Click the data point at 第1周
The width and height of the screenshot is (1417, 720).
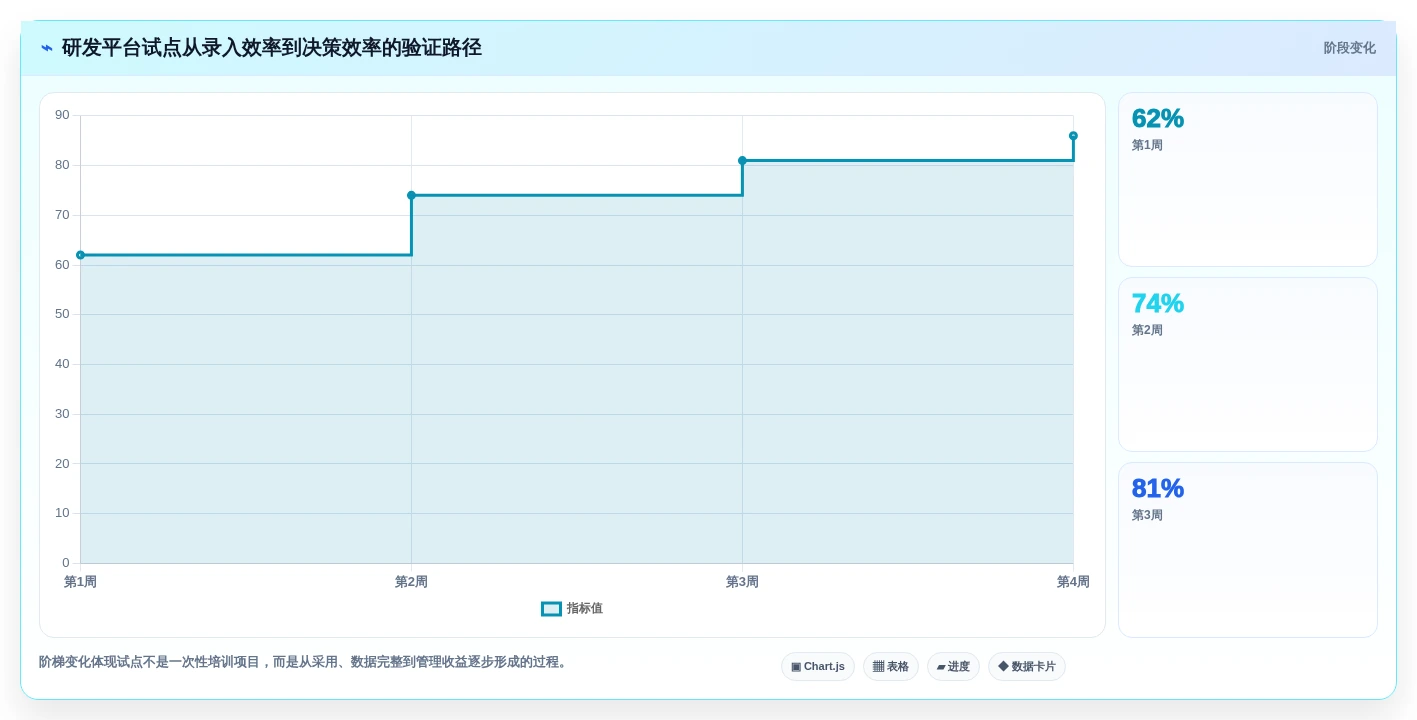coord(81,255)
